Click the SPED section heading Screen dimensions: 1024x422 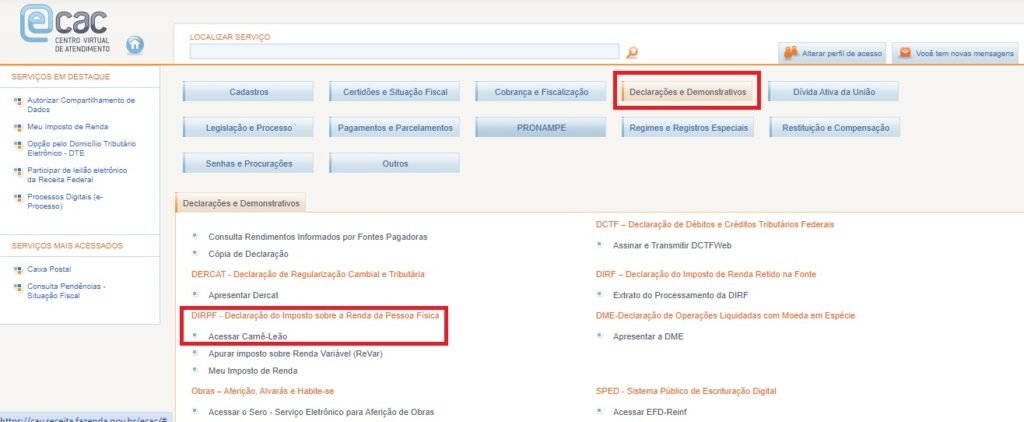[x=686, y=391]
